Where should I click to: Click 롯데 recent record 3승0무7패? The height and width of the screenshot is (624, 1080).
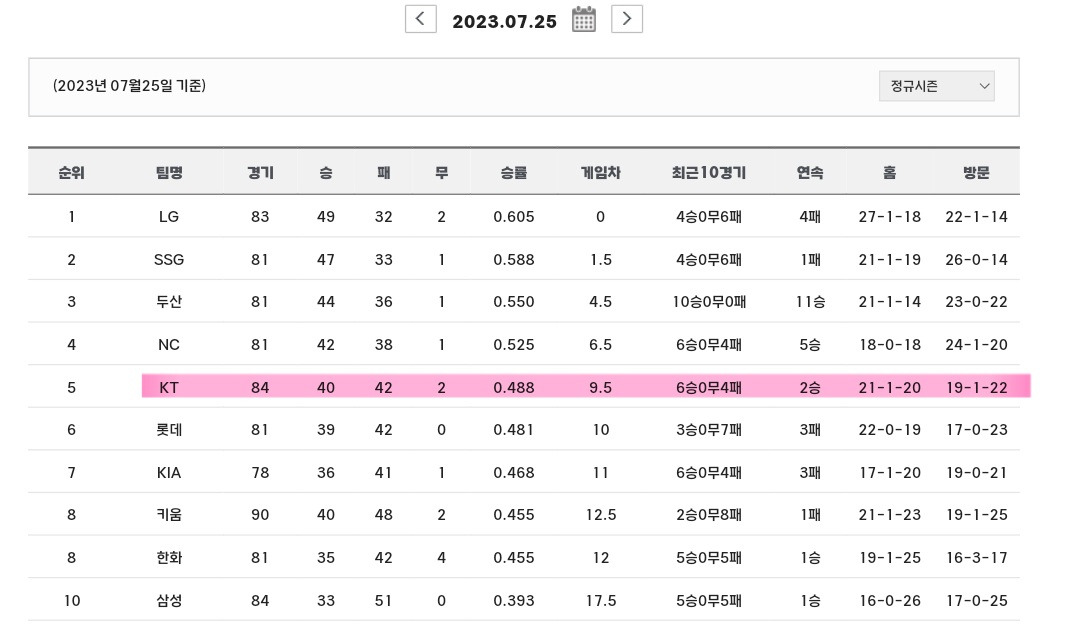(x=709, y=430)
